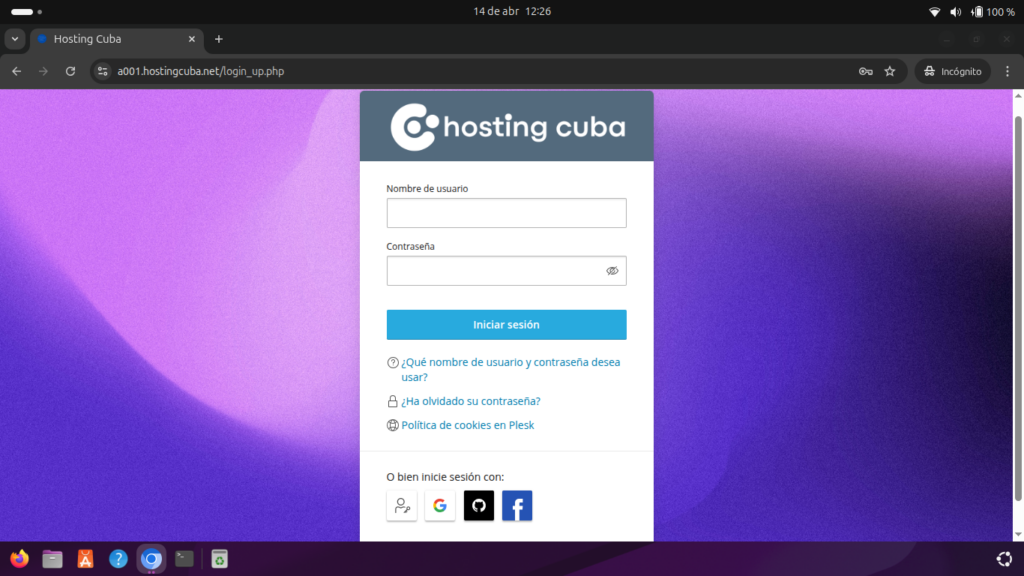Select the Hosting Cuba tab

(x=110, y=39)
